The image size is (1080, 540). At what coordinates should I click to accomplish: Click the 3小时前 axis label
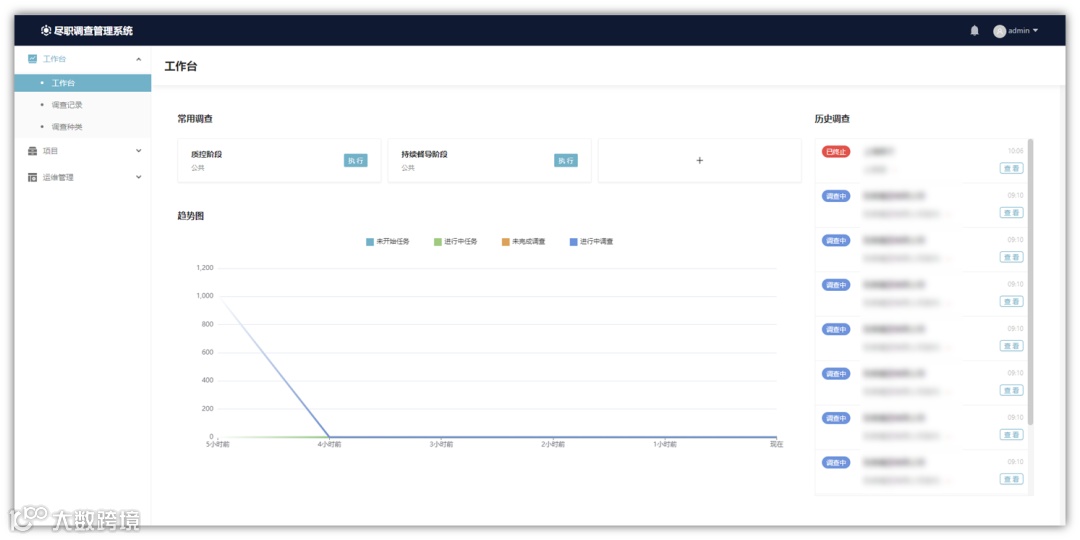[441, 445]
